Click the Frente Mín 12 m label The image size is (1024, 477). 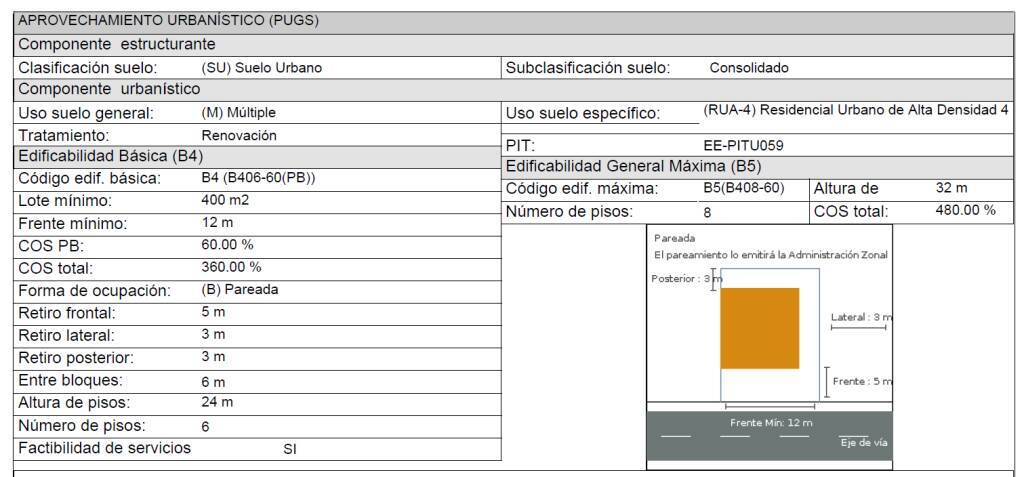coord(771,423)
